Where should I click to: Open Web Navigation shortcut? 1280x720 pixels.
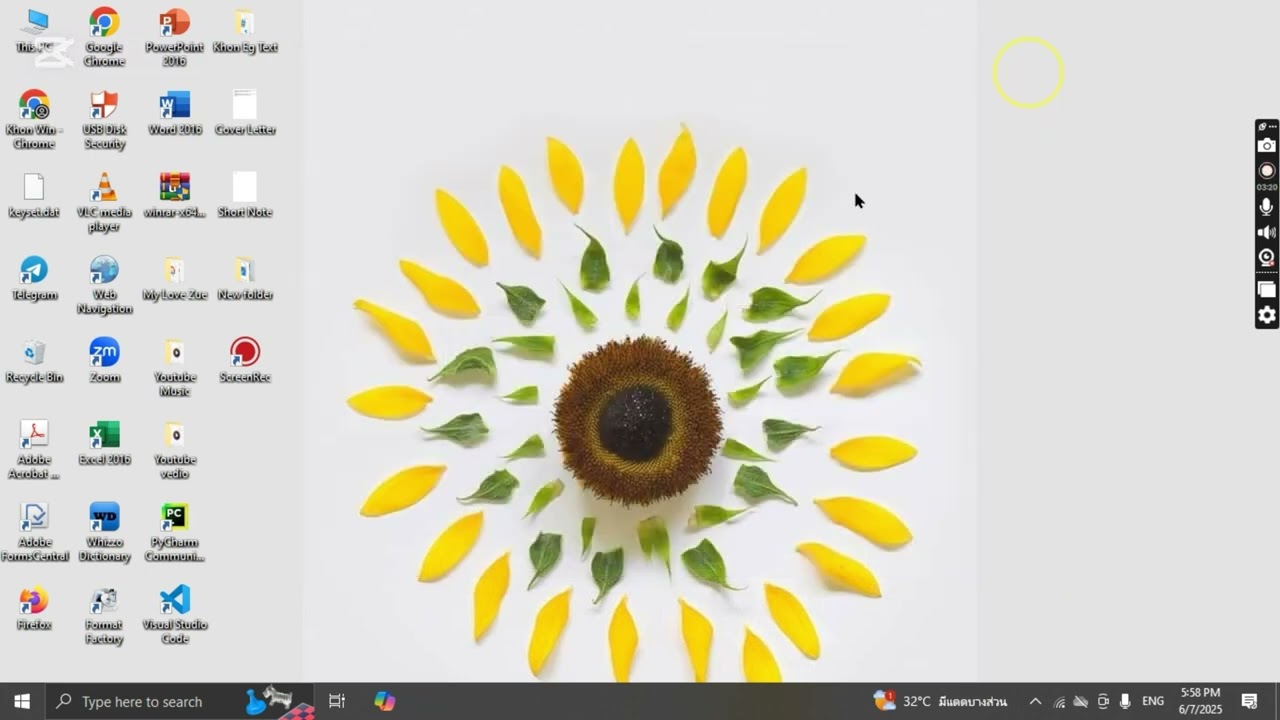(104, 286)
